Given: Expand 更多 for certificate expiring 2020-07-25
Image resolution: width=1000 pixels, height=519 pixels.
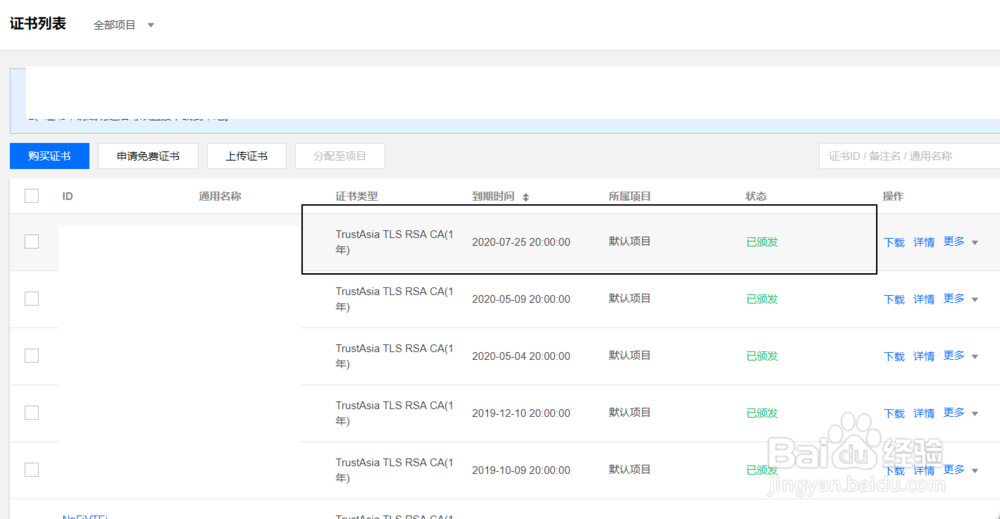Looking at the screenshot, I should pos(960,242).
